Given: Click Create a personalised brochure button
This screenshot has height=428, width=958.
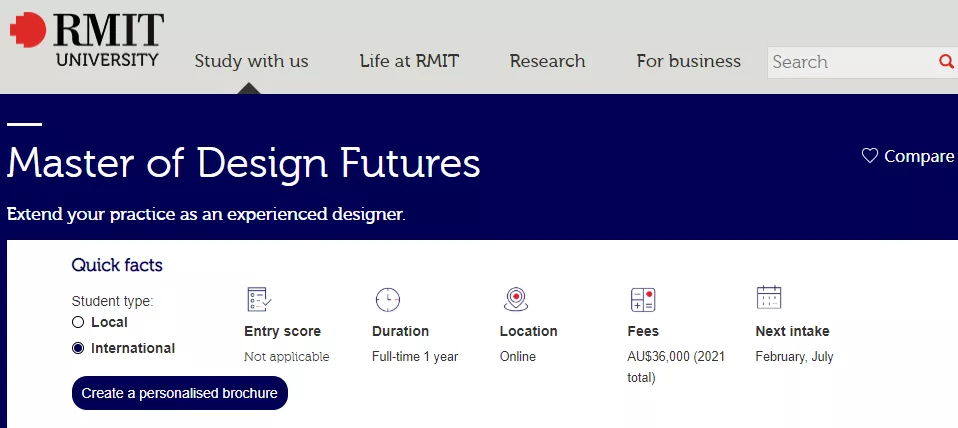Looking at the screenshot, I should point(180,393).
